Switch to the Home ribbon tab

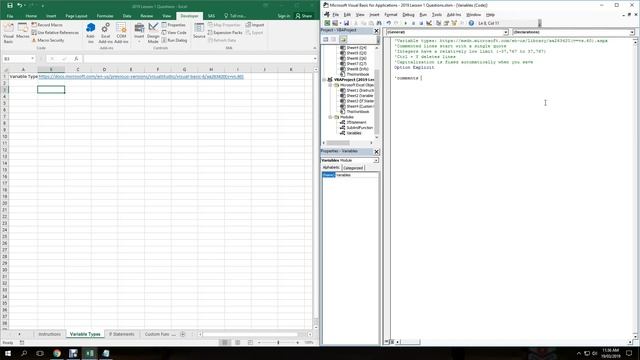point(31,16)
